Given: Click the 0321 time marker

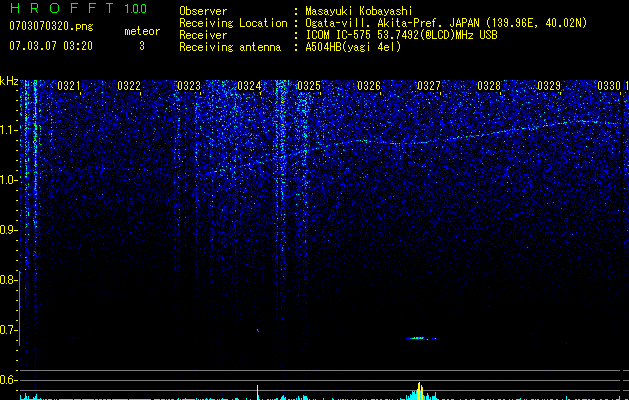Looking at the screenshot, I should coord(69,86).
